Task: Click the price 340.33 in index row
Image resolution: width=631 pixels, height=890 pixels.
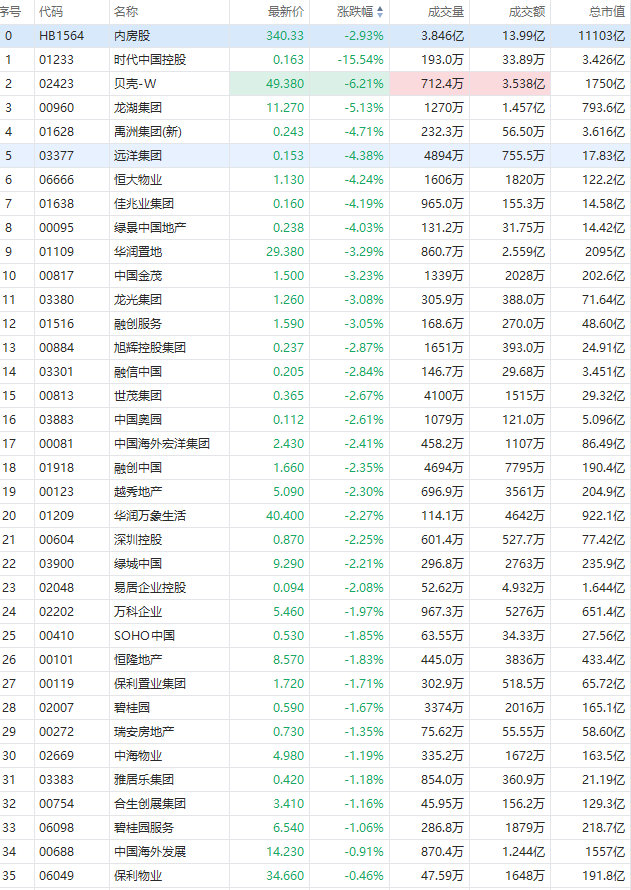Action: (285, 36)
